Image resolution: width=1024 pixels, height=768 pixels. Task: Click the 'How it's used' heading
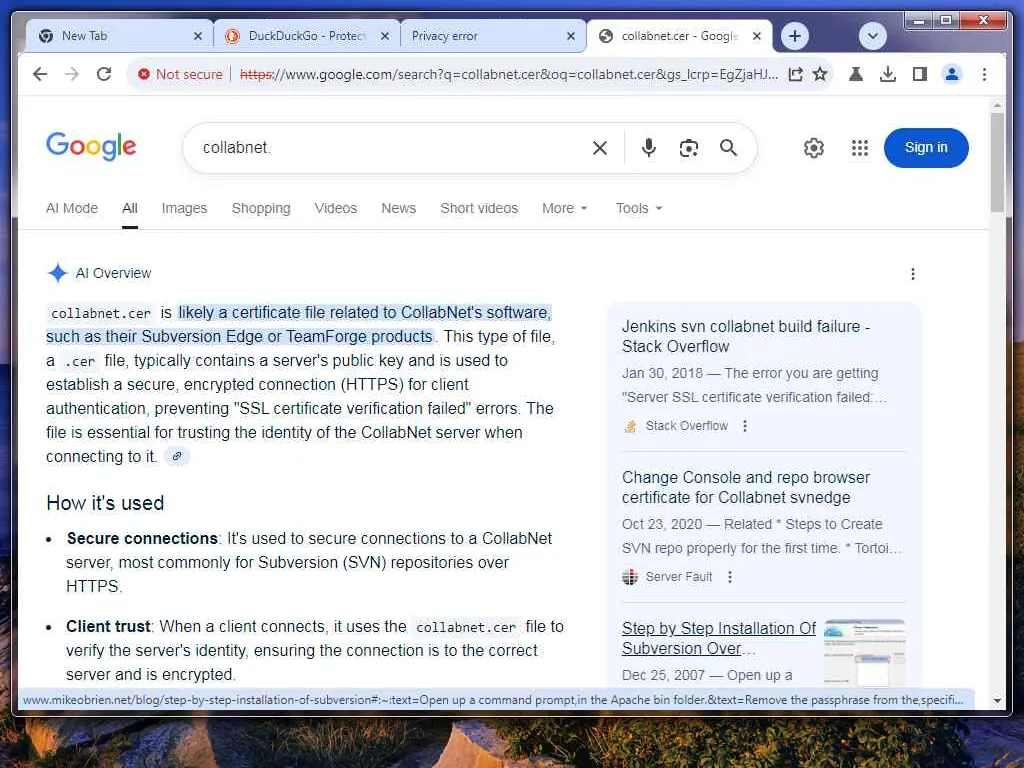click(x=105, y=503)
